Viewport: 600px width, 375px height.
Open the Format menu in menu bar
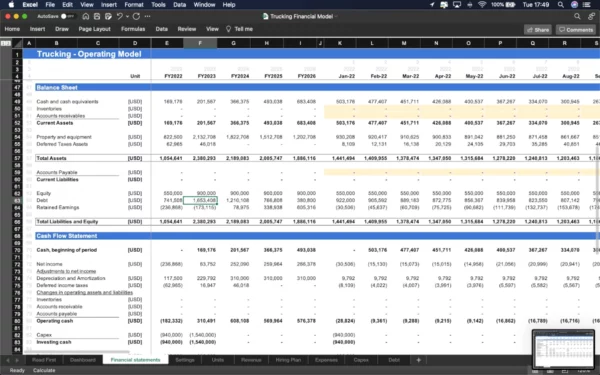(134, 5)
